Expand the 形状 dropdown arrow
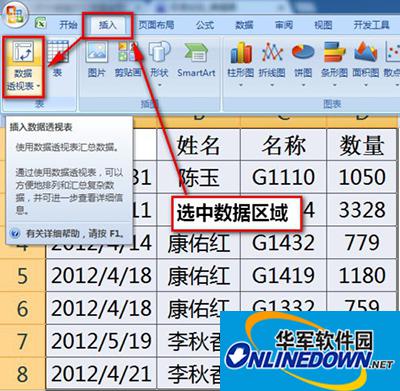Screen dimensions: 400x391 [x=159, y=85]
